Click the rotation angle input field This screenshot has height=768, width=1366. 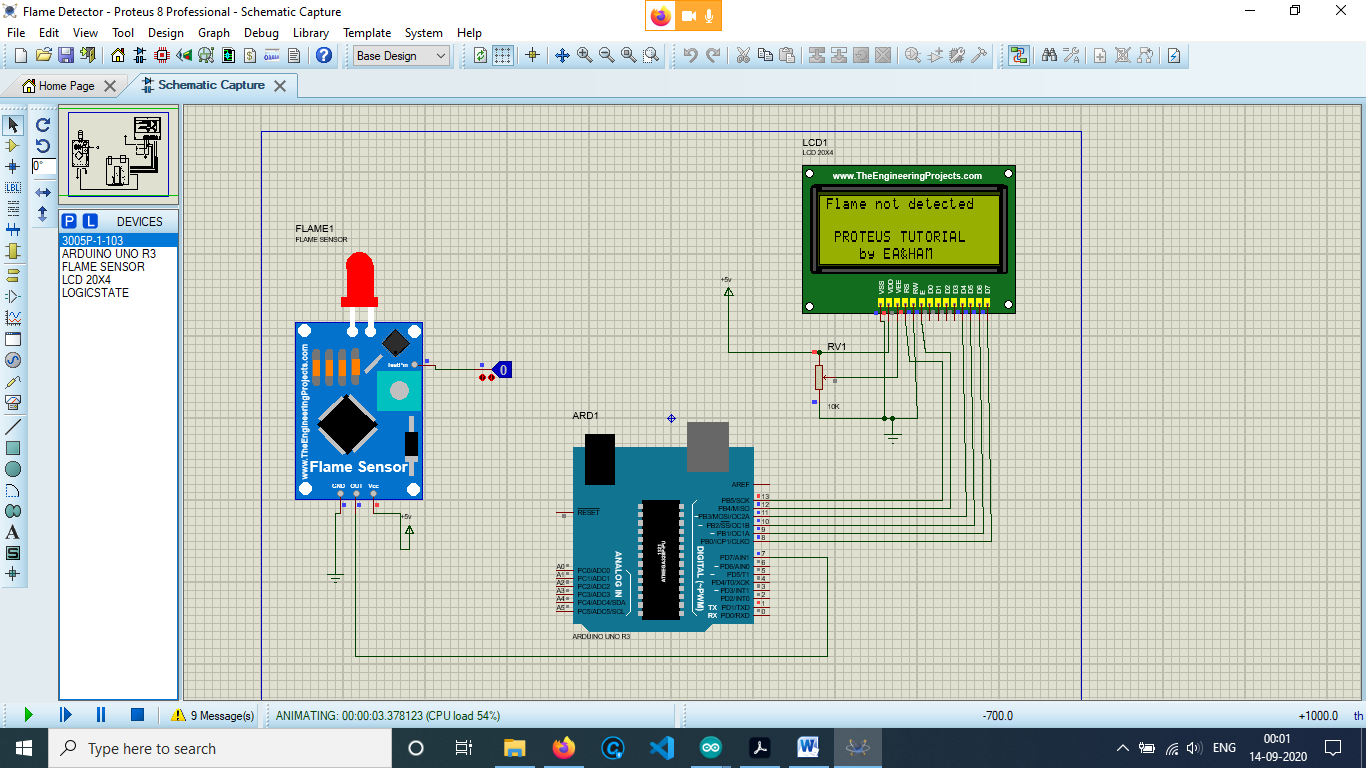[x=43, y=166]
